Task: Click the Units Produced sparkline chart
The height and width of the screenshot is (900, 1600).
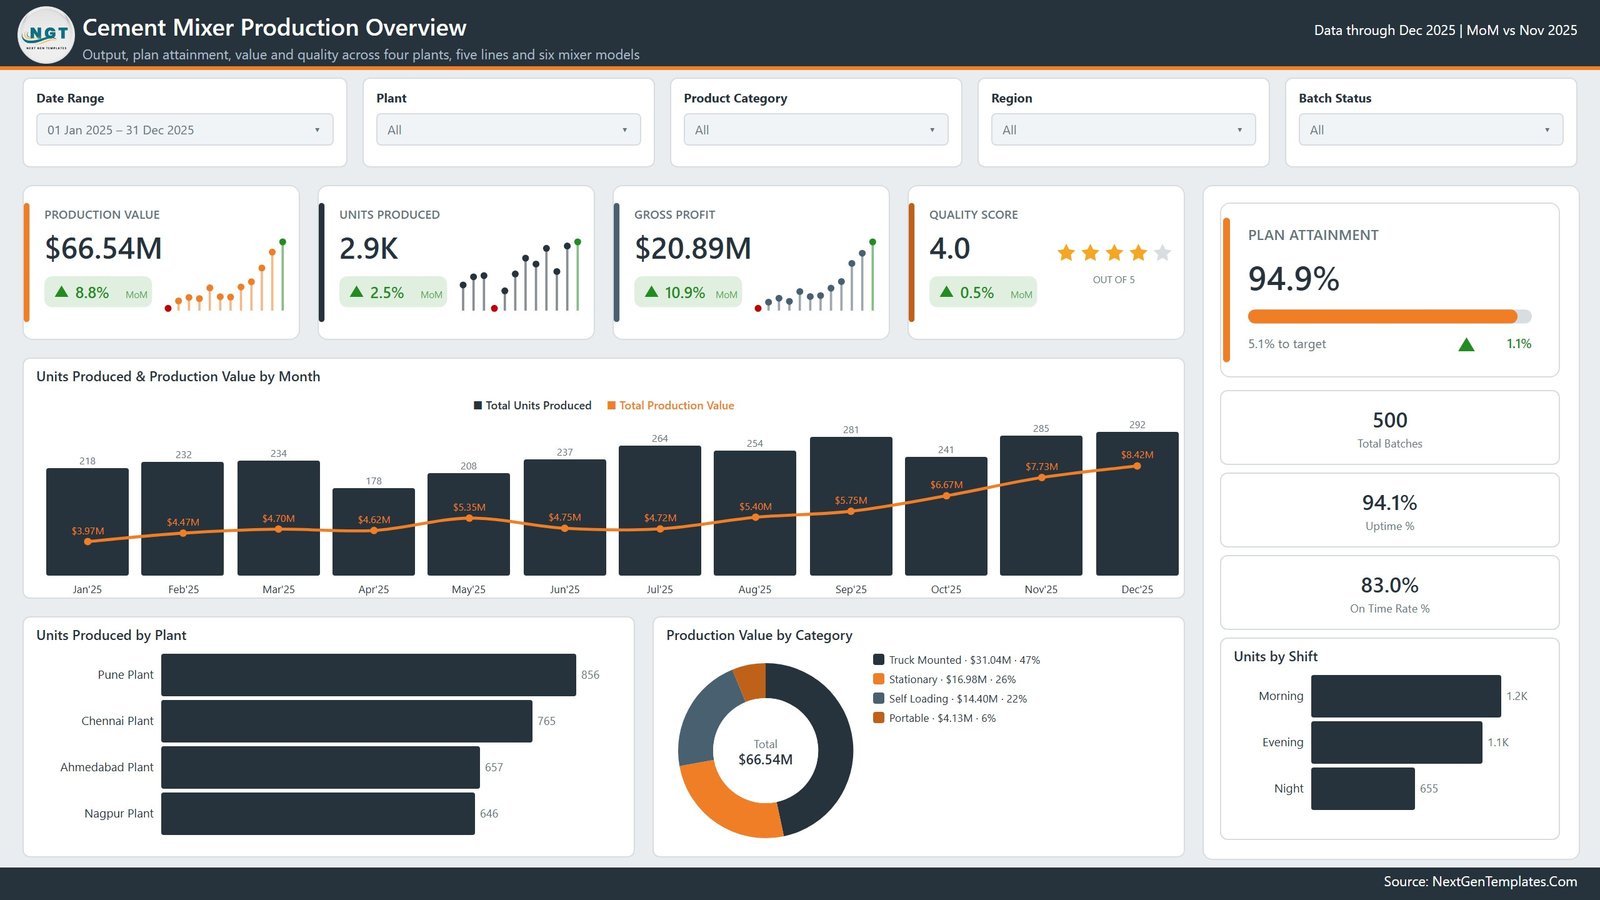Action: point(519,275)
